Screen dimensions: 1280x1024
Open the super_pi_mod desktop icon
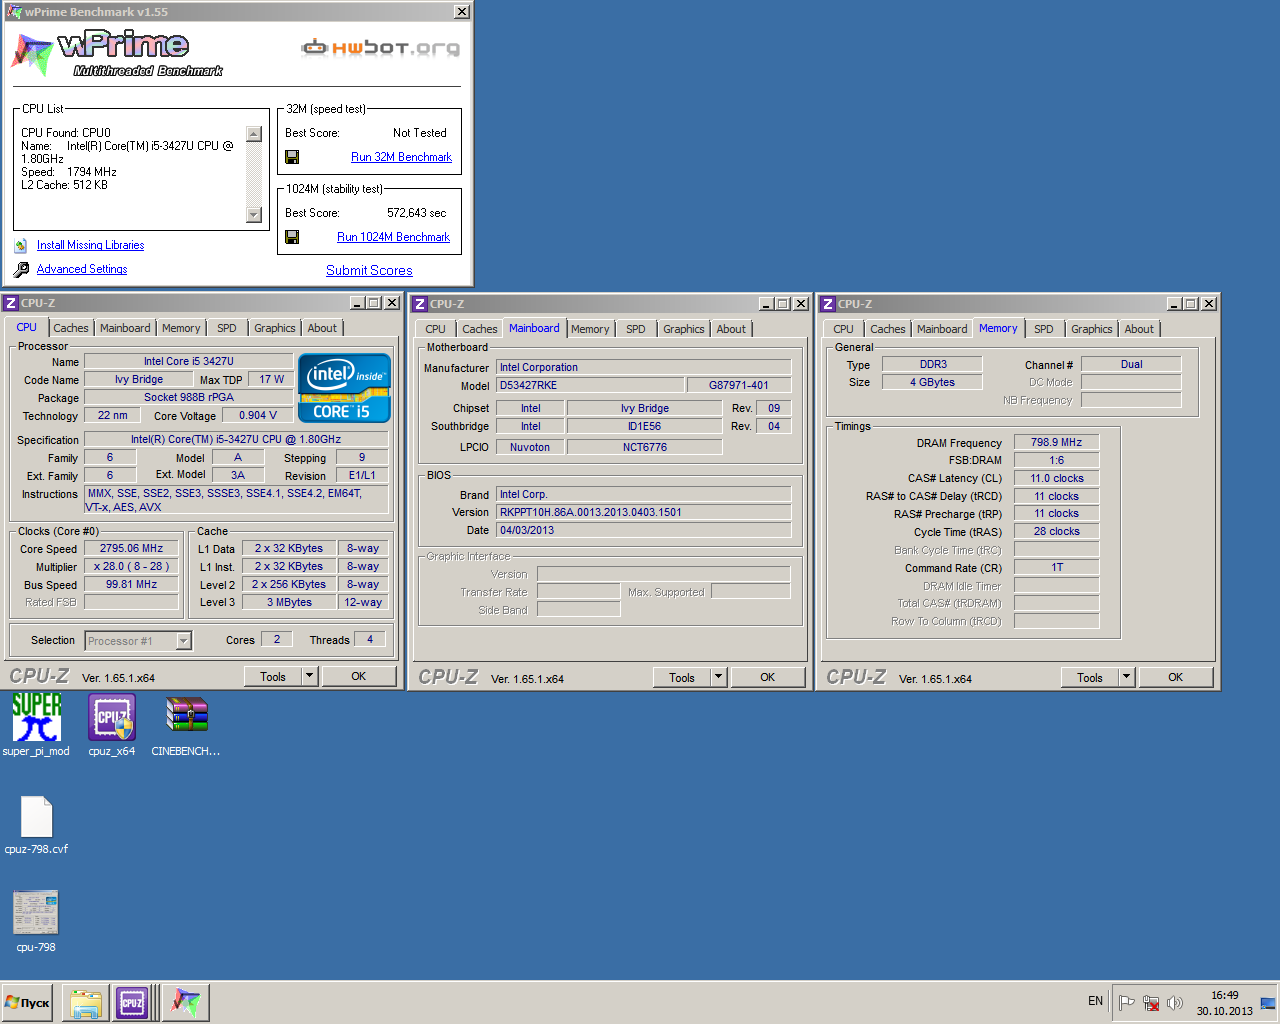tap(36, 717)
